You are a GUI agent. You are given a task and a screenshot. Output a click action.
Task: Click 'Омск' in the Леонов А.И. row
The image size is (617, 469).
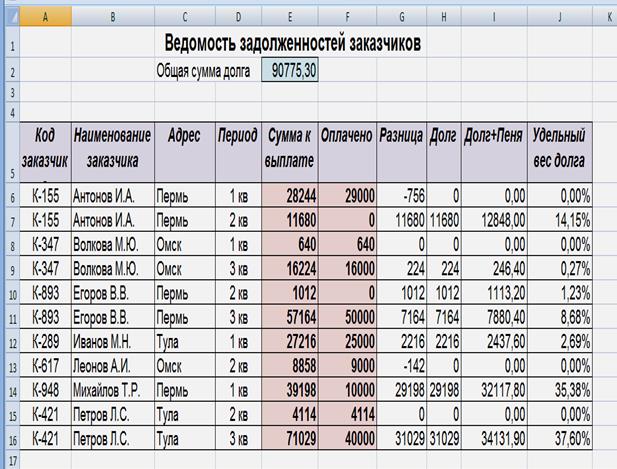pyautogui.click(x=185, y=366)
